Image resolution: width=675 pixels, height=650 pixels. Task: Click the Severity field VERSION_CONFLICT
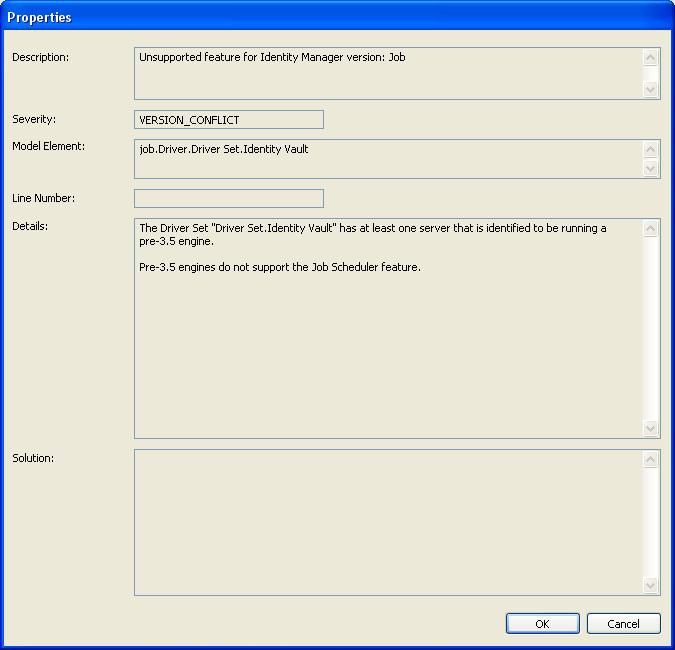pyautogui.click(x=229, y=119)
